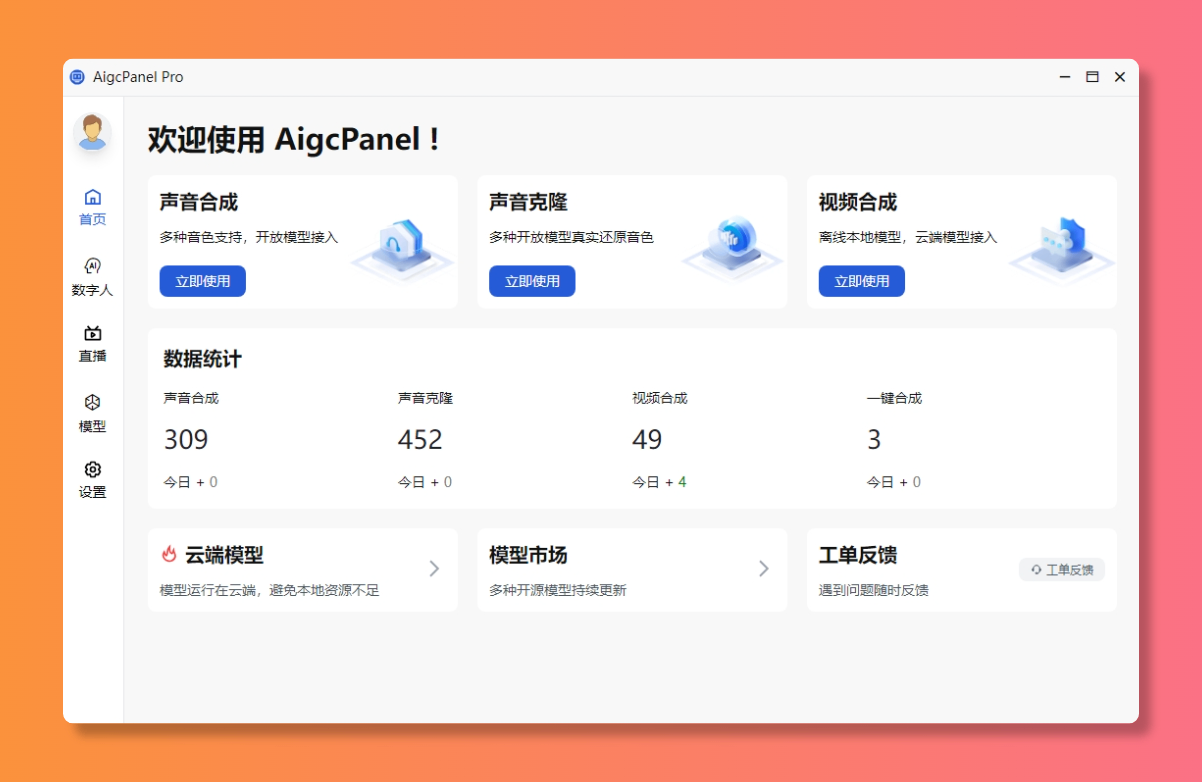Click the flame icon beside 云端模型

pyautogui.click(x=168, y=555)
